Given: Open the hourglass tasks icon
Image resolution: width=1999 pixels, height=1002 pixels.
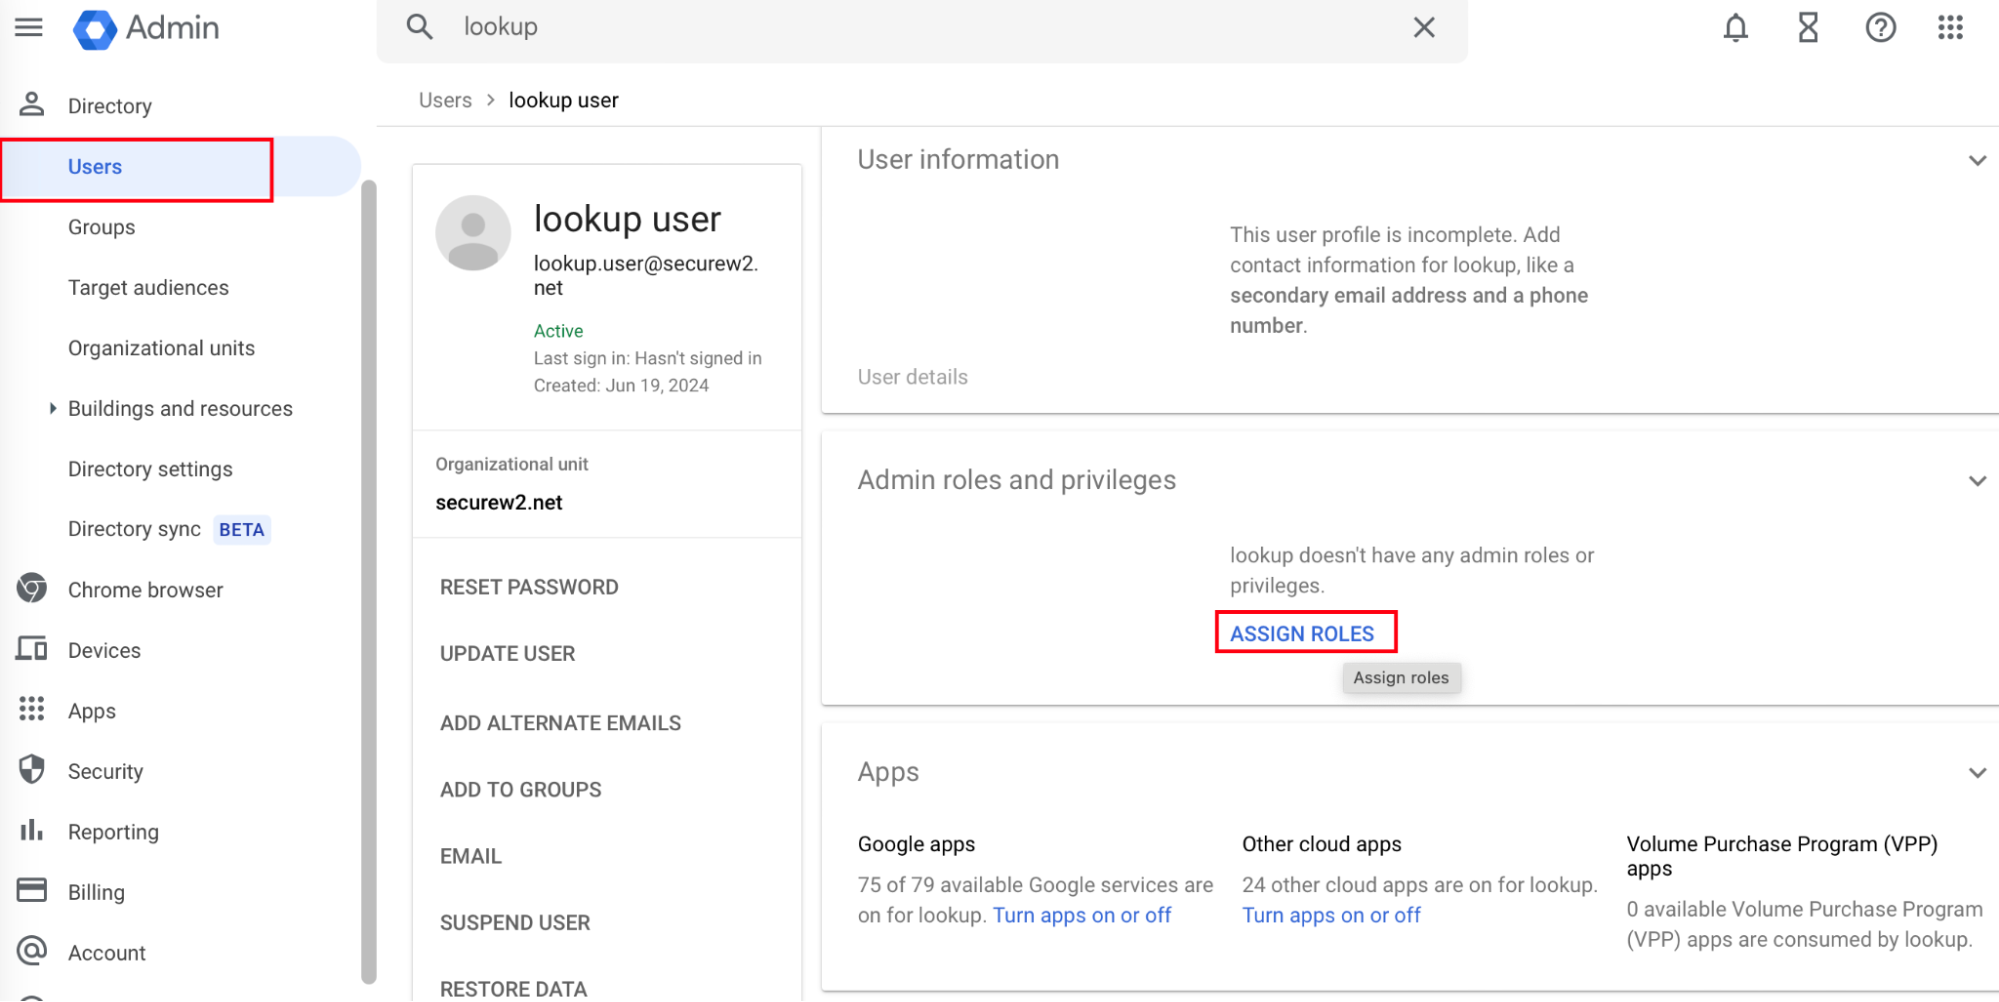Looking at the screenshot, I should pyautogui.click(x=1807, y=27).
